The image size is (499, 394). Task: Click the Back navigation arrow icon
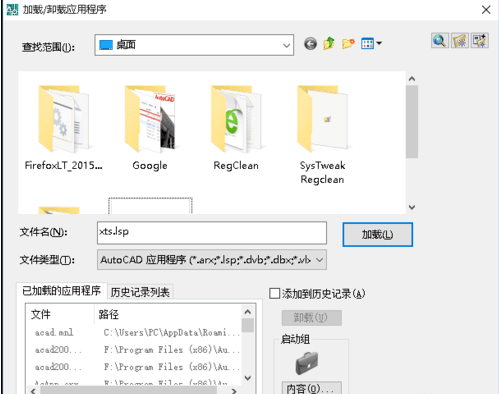coord(310,44)
